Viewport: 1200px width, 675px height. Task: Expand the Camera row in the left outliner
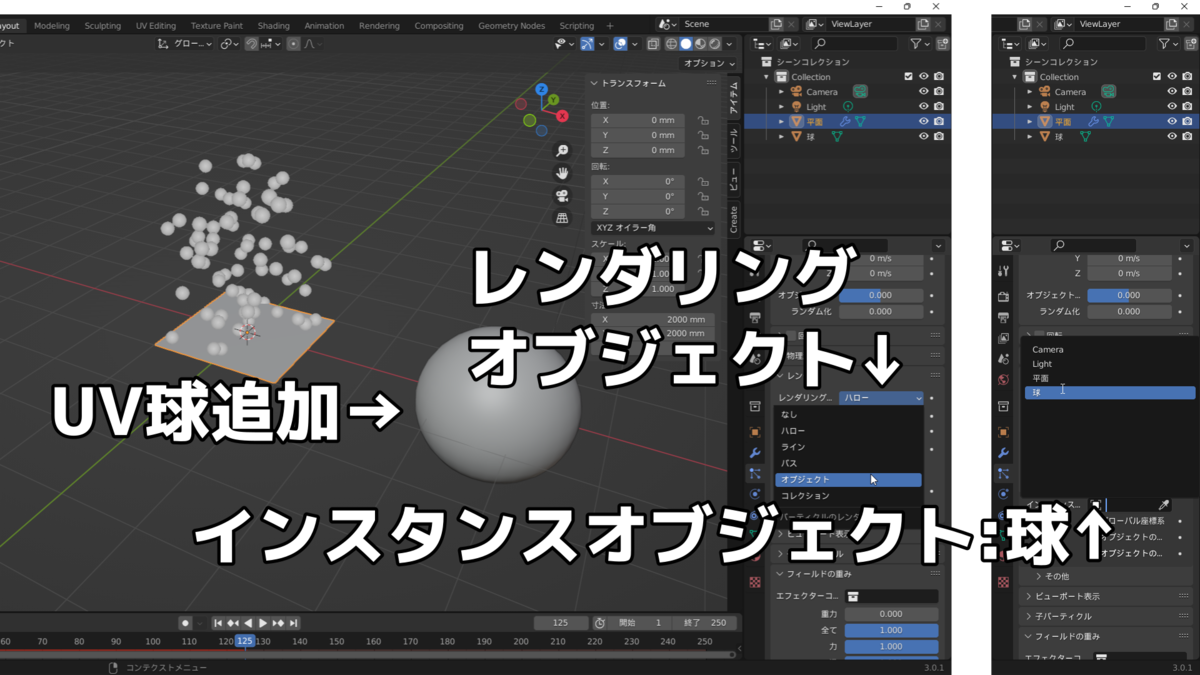point(782,92)
